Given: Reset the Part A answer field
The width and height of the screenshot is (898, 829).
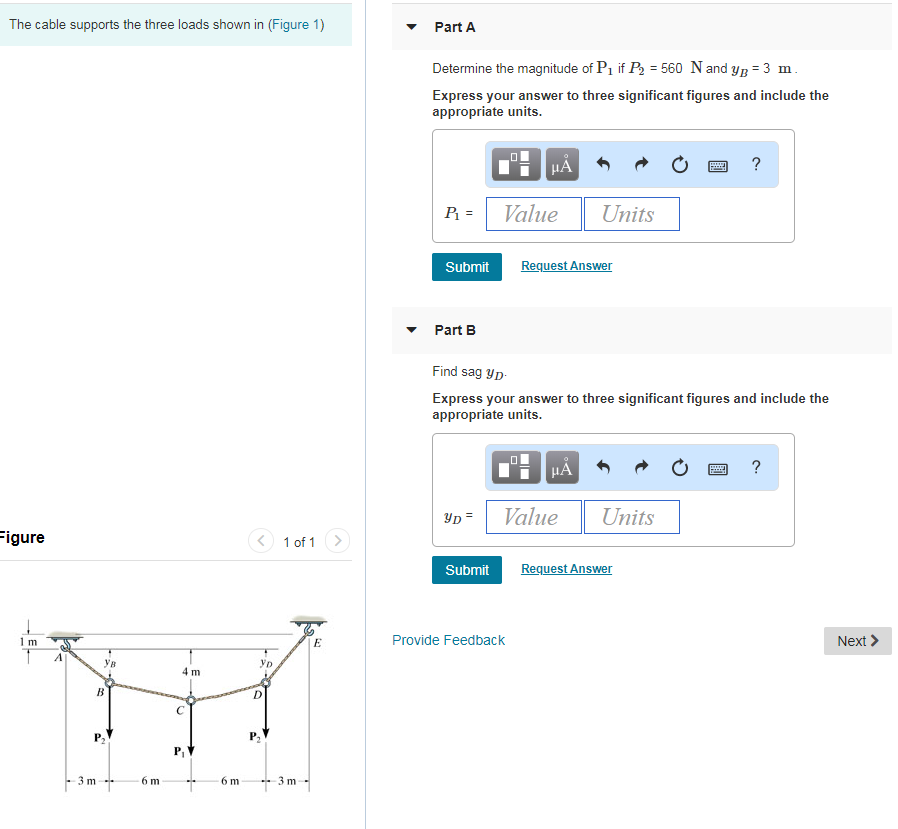Looking at the screenshot, I should [679, 164].
